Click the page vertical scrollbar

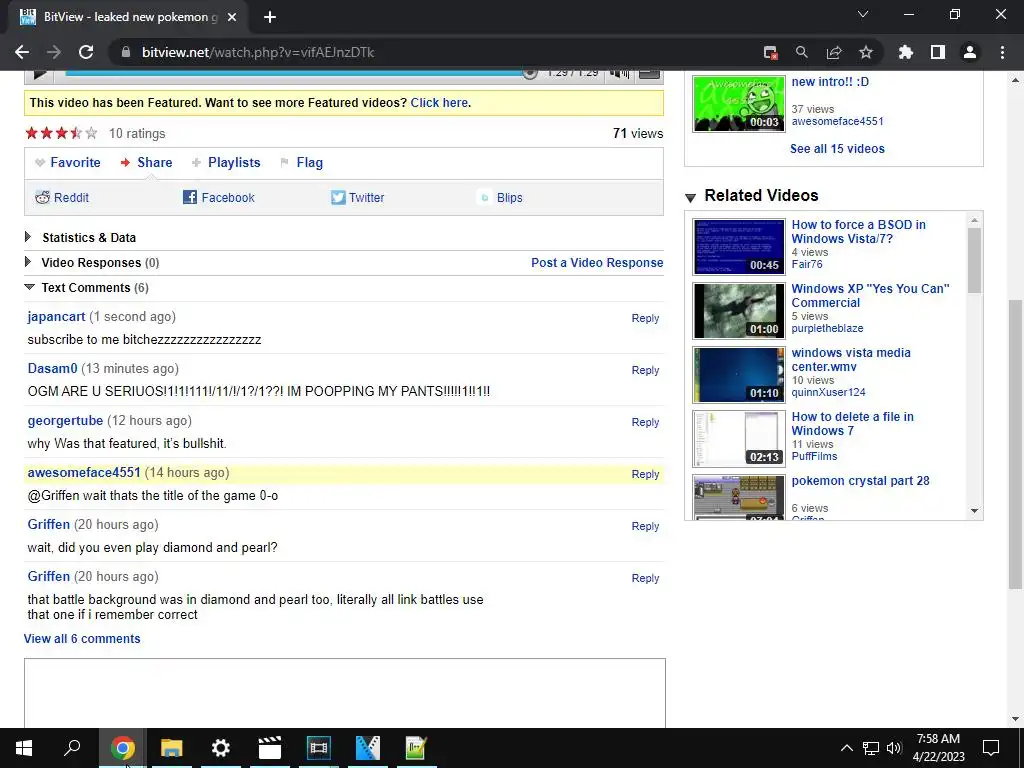pyautogui.click(x=1015, y=444)
